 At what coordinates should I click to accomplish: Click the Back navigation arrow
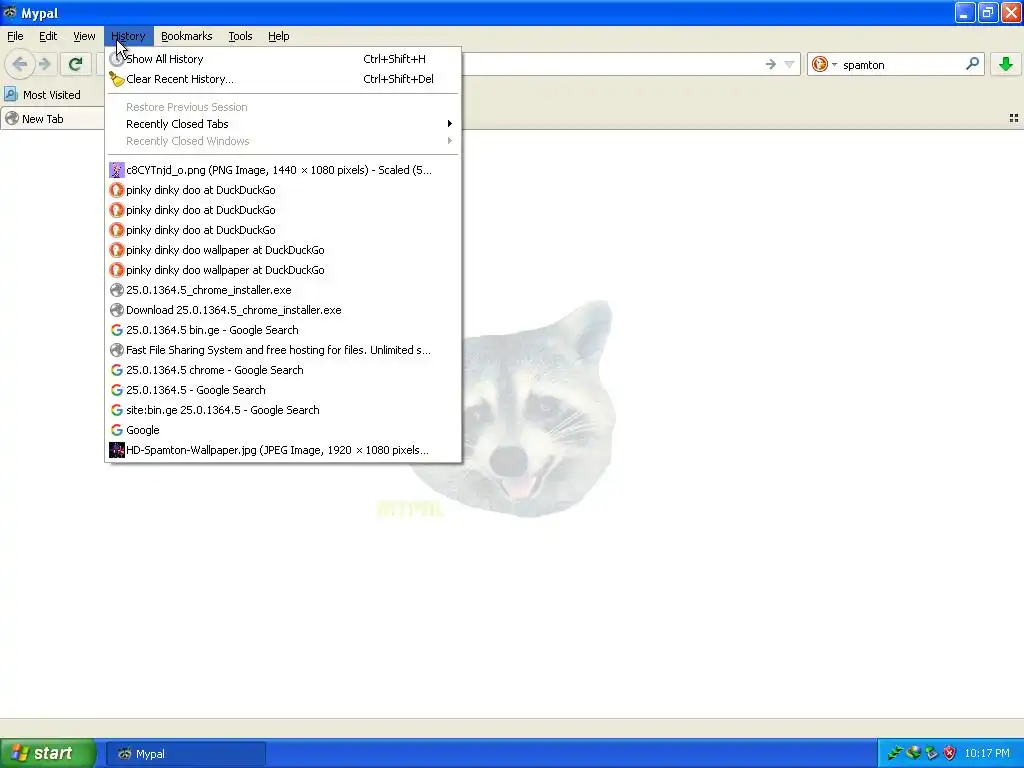click(x=20, y=64)
